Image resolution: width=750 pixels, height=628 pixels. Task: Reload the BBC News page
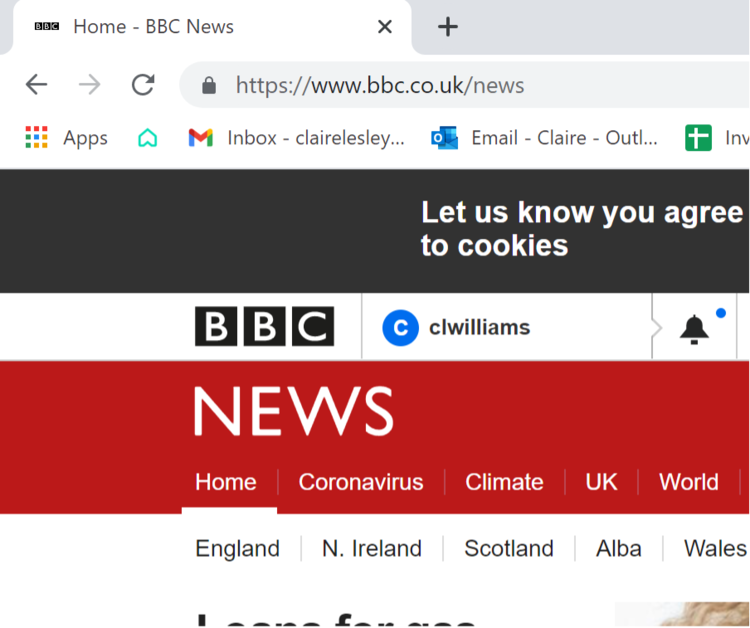[x=143, y=85]
